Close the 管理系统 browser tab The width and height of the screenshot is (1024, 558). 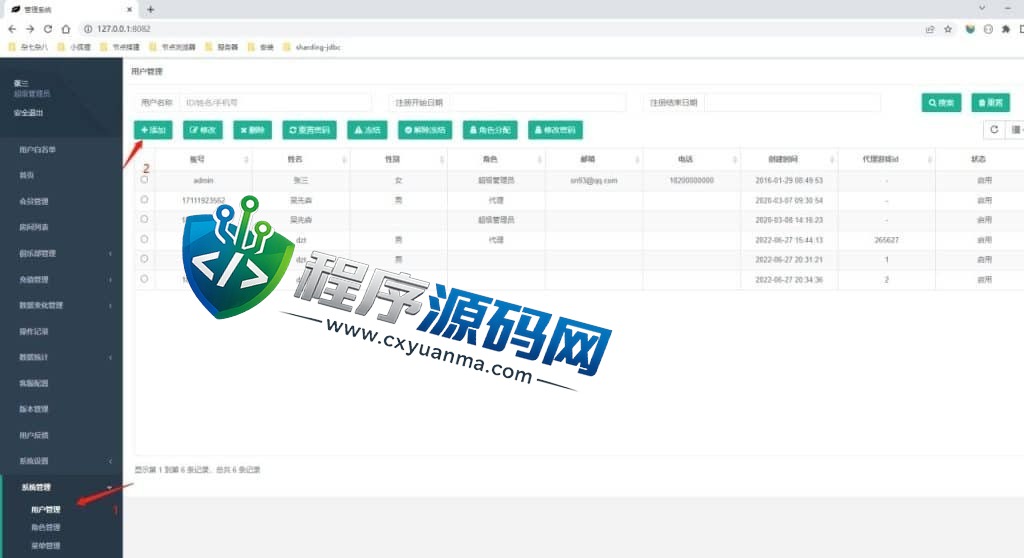coord(129,9)
